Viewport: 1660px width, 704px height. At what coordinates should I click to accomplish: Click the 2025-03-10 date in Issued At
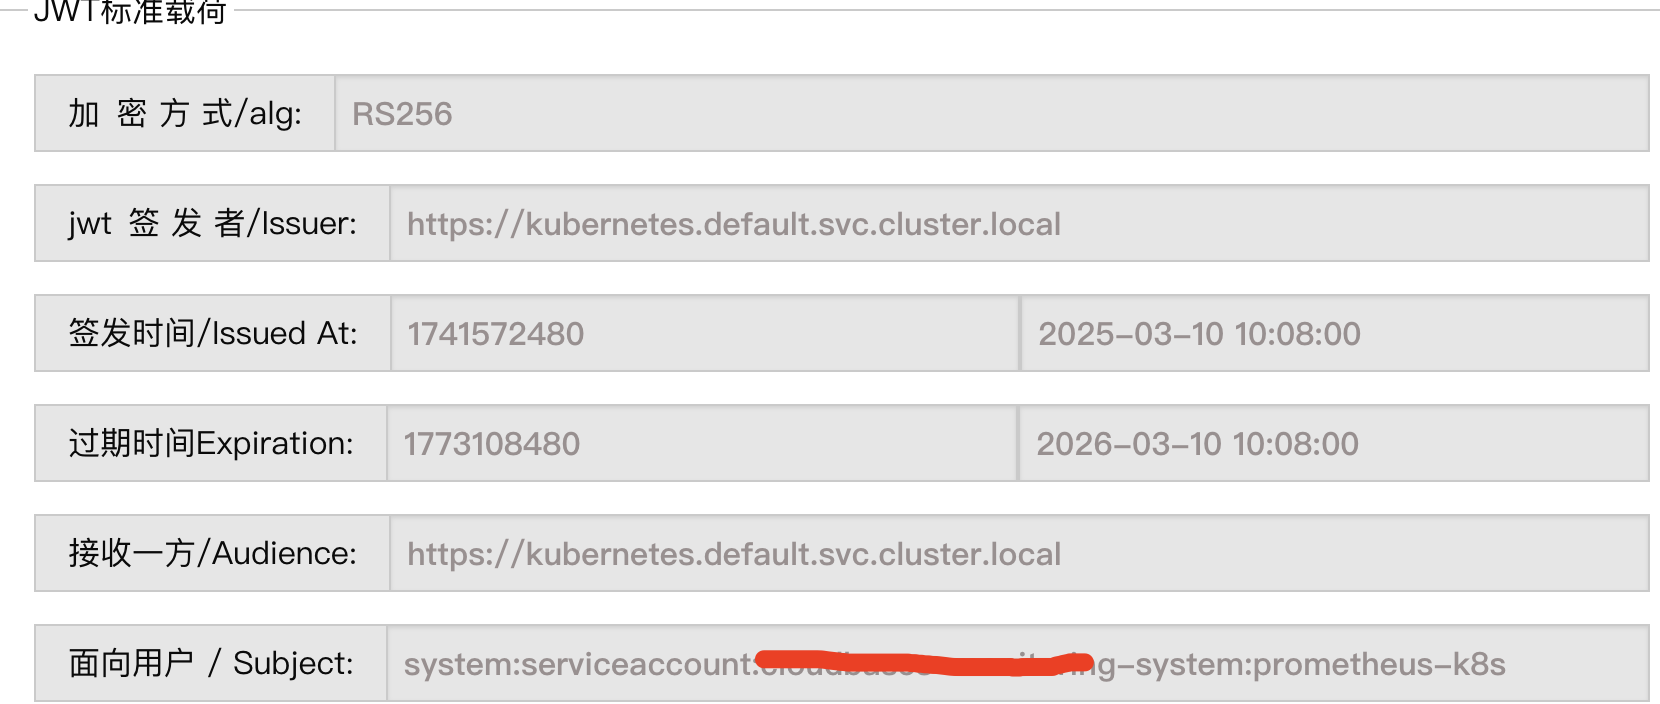[1131, 334]
